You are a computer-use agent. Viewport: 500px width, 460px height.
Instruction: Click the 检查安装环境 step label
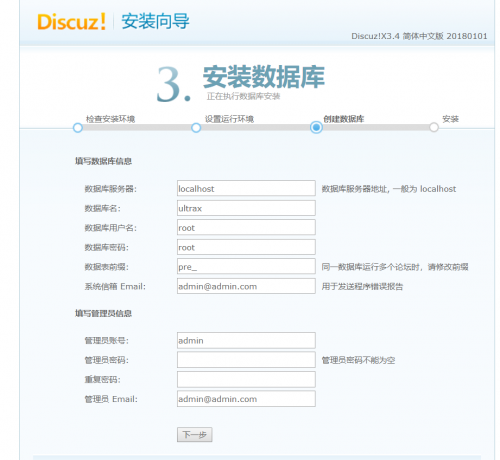tap(110, 119)
